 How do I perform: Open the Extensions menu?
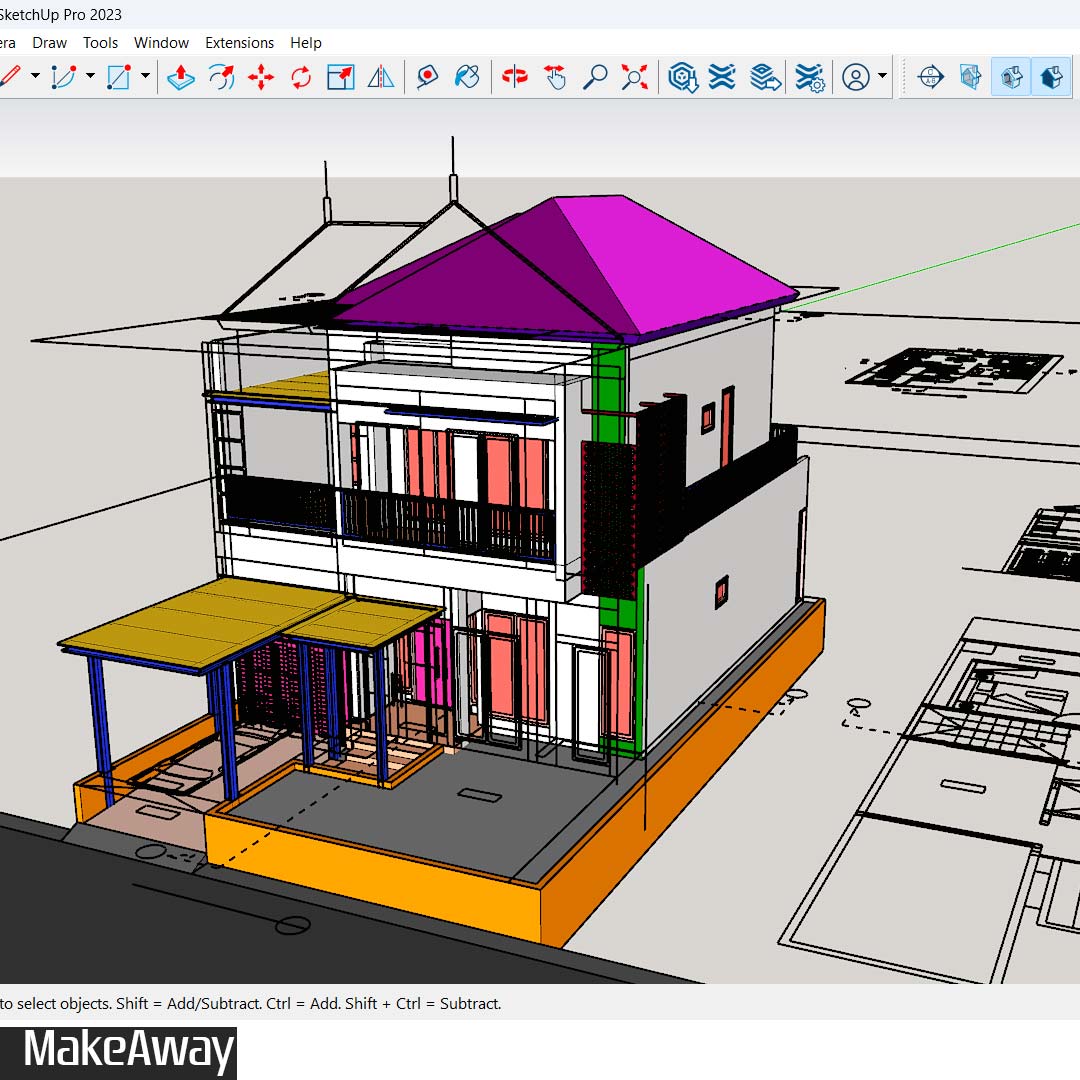click(x=239, y=43)
